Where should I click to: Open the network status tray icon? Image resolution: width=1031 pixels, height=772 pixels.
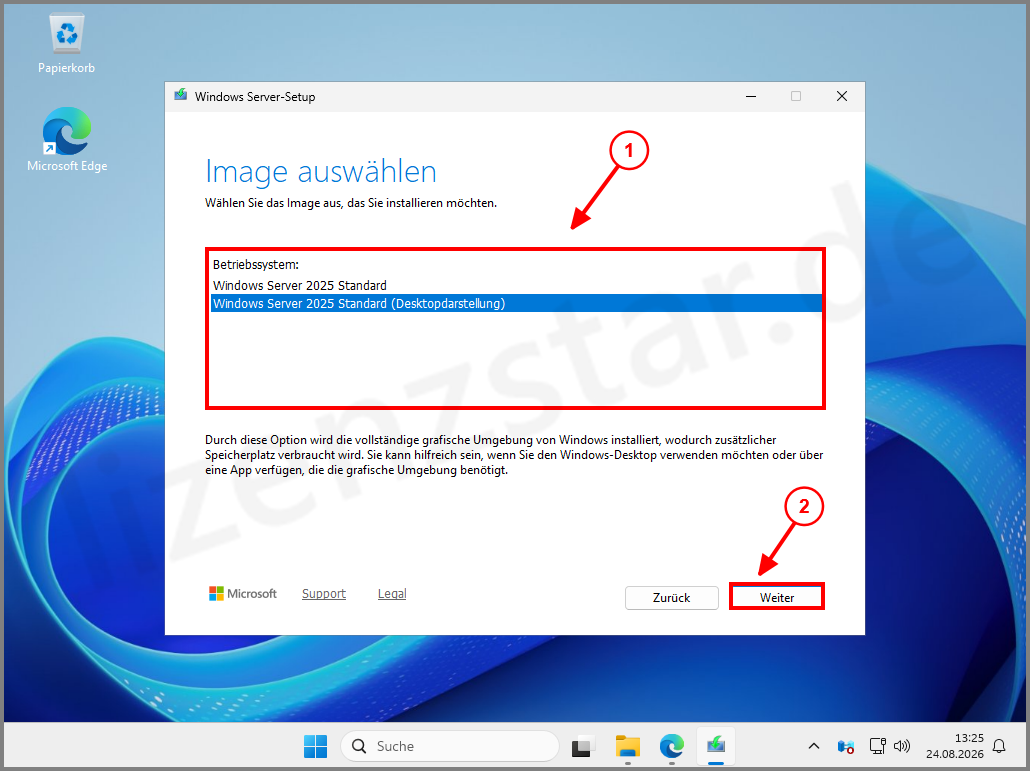tap(877, 746)
